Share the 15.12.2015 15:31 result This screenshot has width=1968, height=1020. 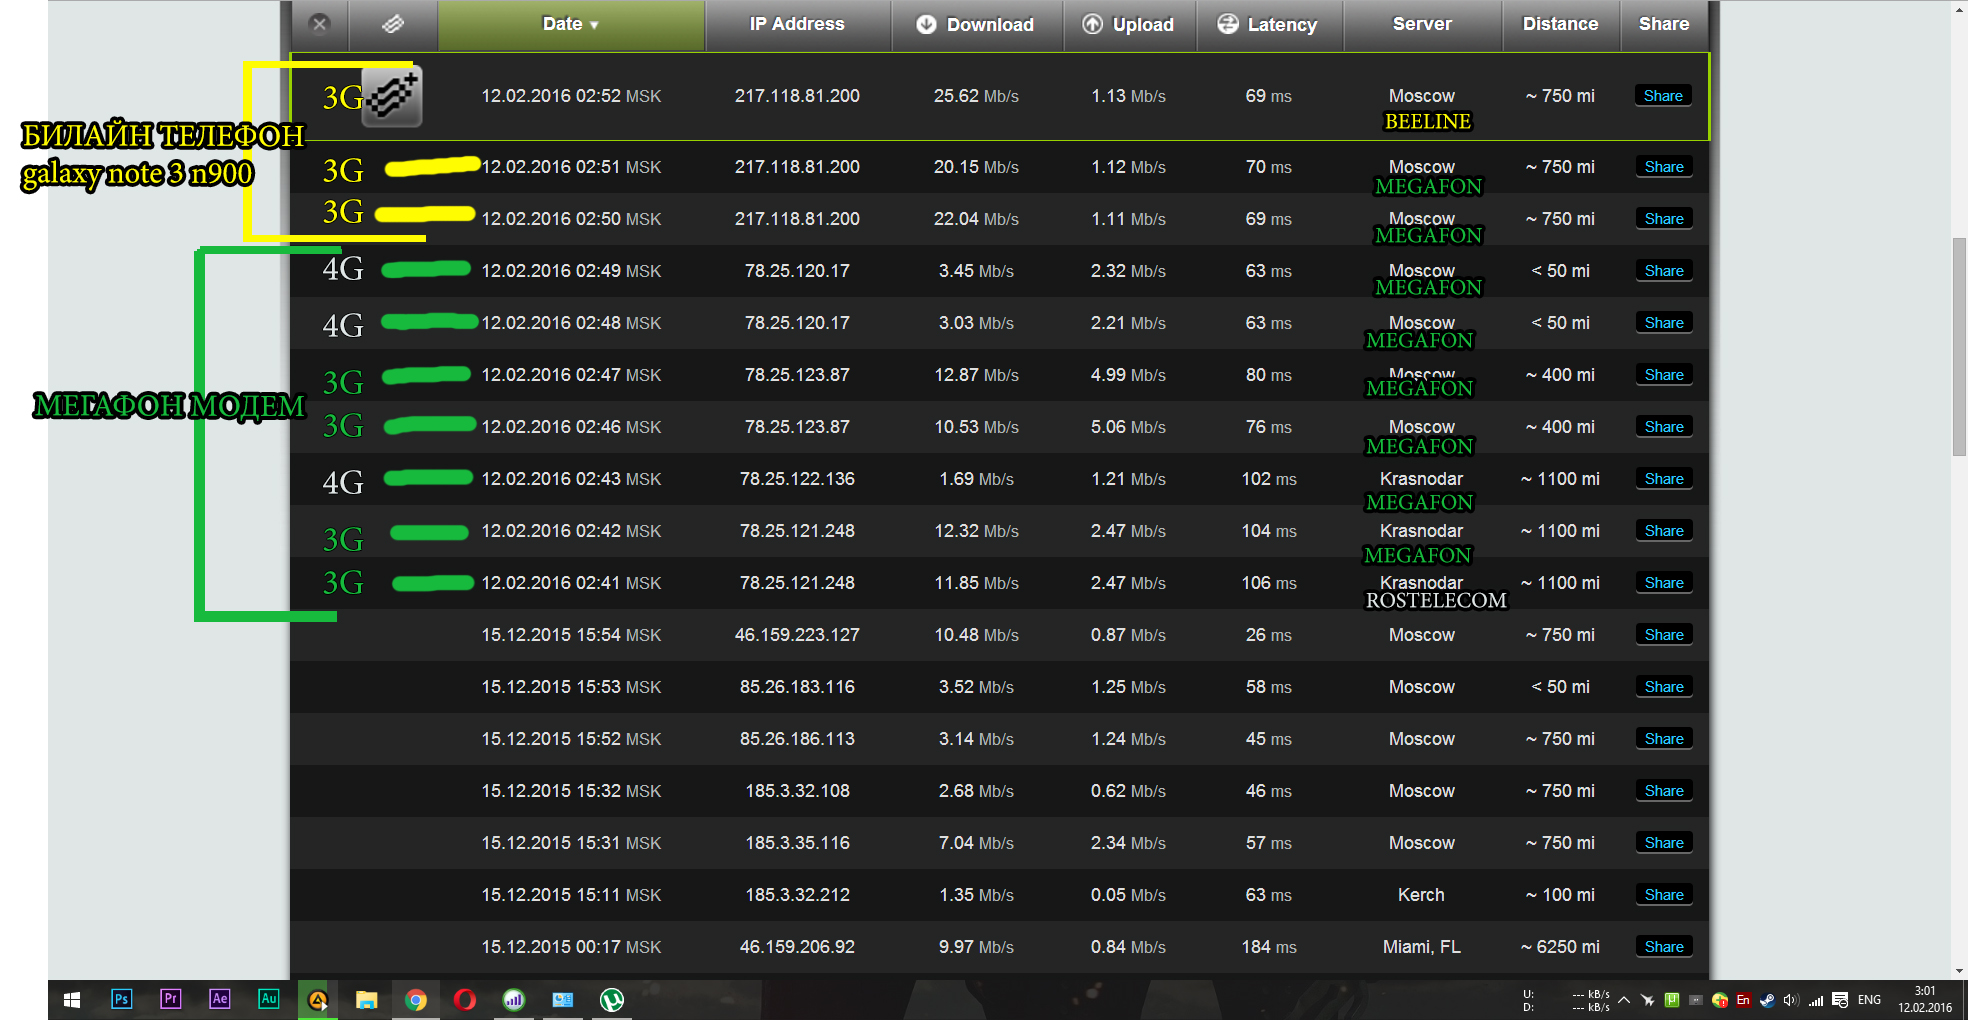(1664, 843)
